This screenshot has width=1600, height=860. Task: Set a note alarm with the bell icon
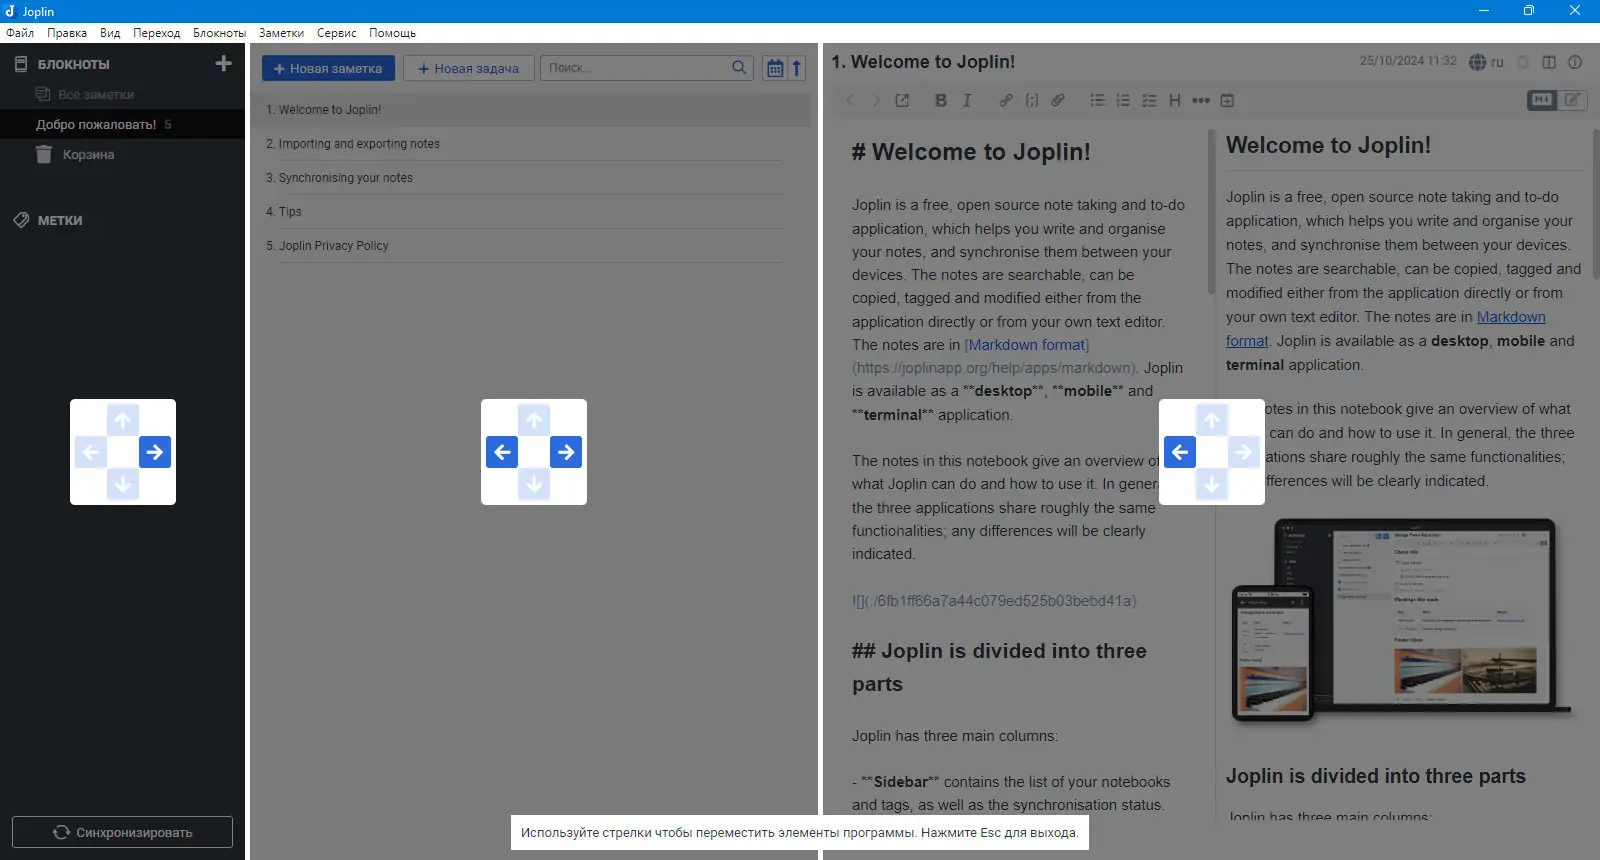(1523, 62)
